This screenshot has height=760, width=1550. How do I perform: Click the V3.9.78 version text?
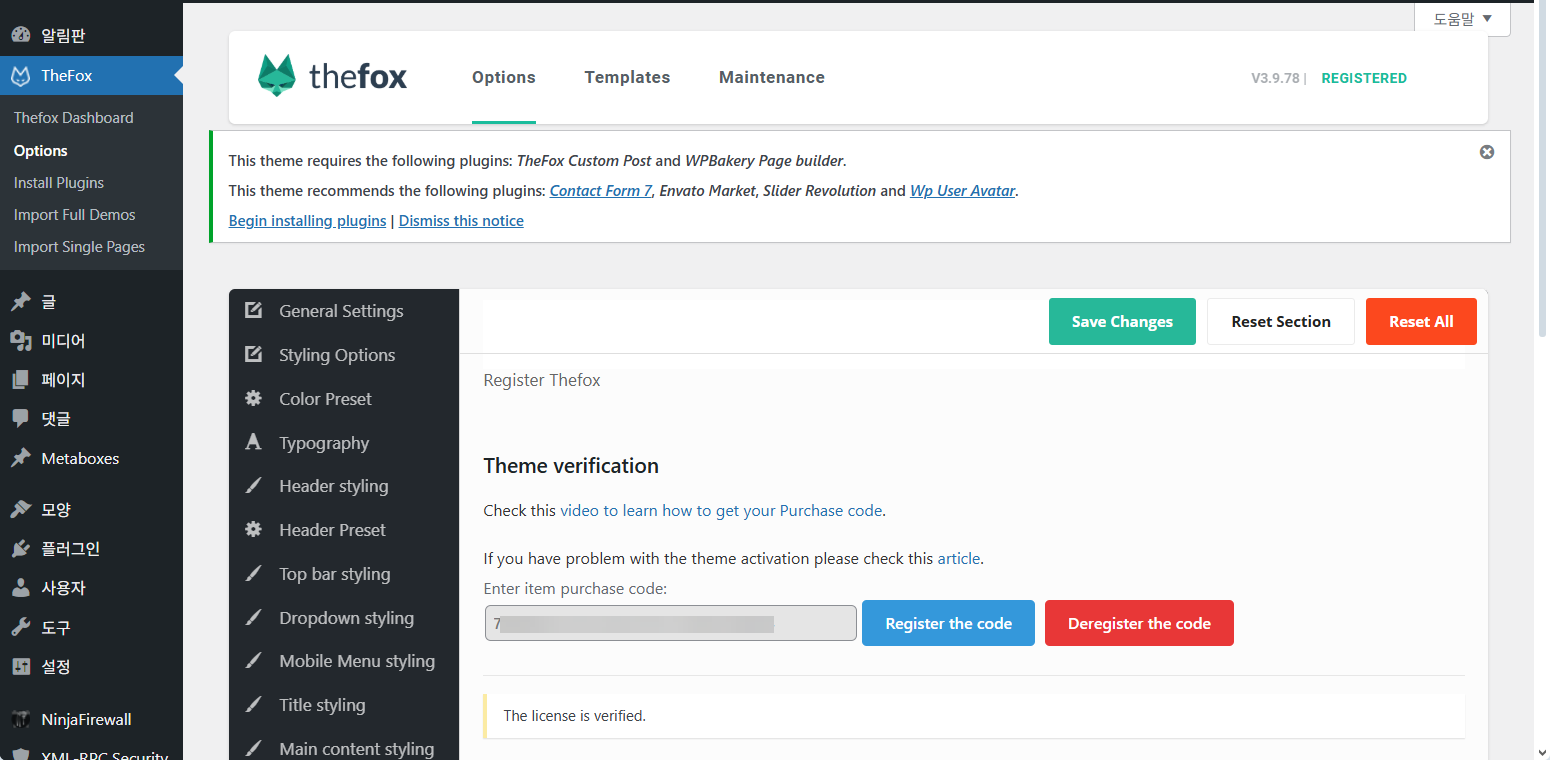[x=1275, y=78]
